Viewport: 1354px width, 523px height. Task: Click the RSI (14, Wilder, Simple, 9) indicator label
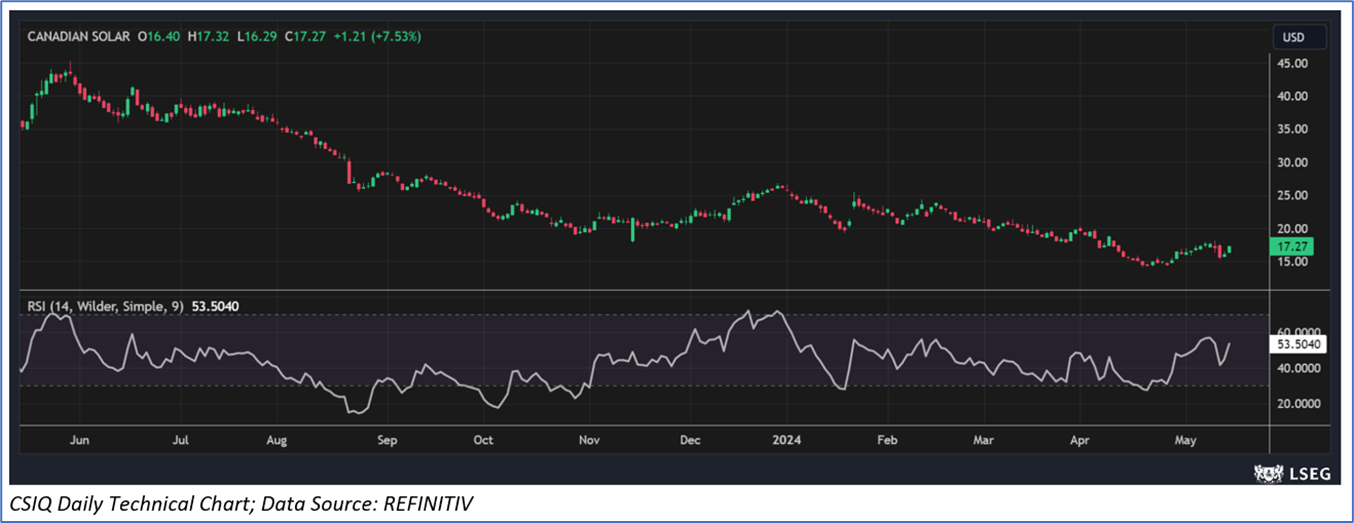point(105,307)
